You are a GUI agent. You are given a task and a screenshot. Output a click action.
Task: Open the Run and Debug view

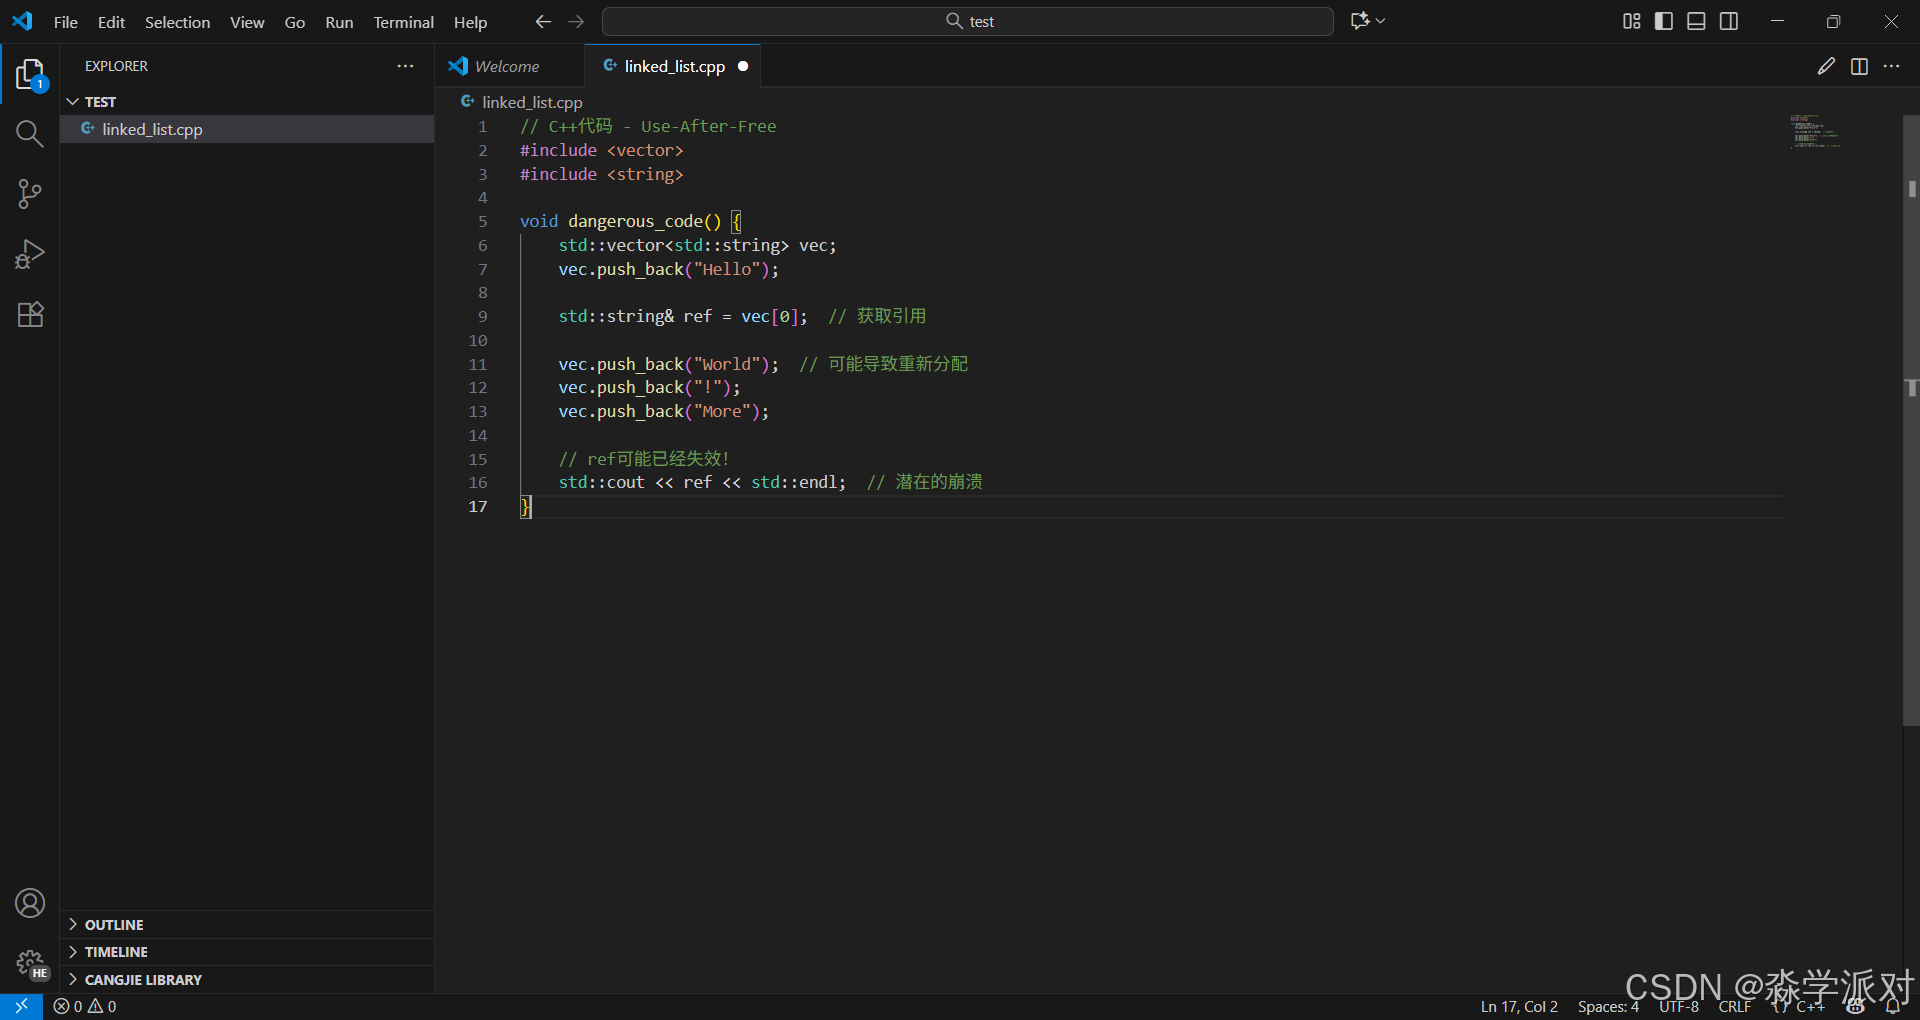pyautogui.click(x=30, y=254)
